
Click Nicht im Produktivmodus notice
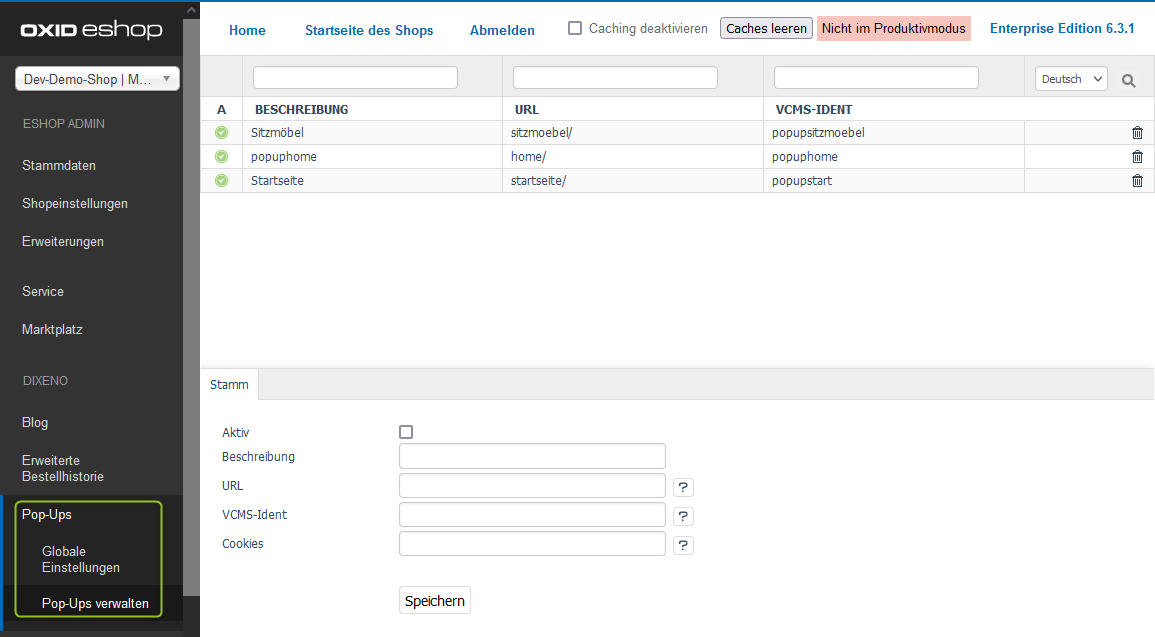[894, 28]
